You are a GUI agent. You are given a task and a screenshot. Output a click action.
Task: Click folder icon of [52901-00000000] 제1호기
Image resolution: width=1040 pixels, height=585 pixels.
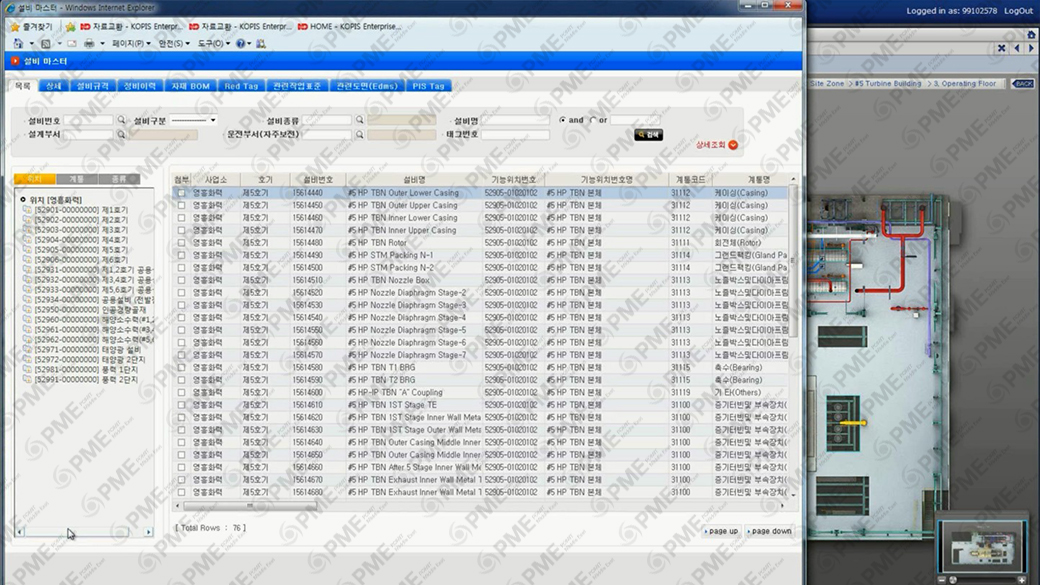point(27,210)
